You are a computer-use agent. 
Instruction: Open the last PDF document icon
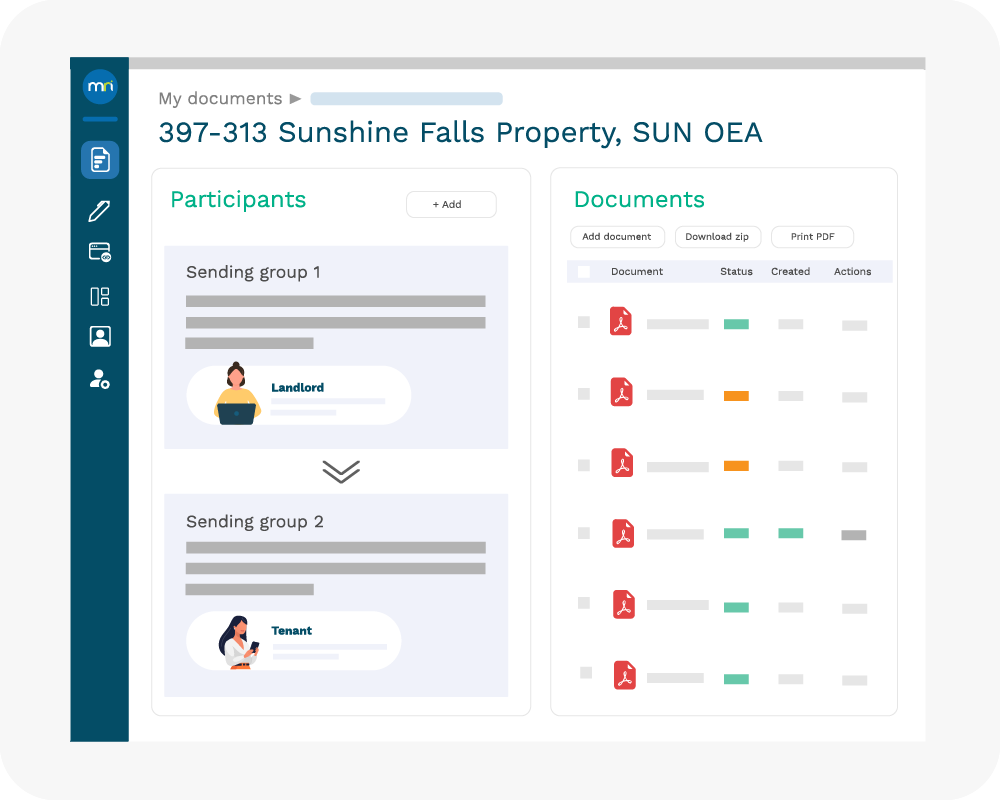[x=624, y=676]
